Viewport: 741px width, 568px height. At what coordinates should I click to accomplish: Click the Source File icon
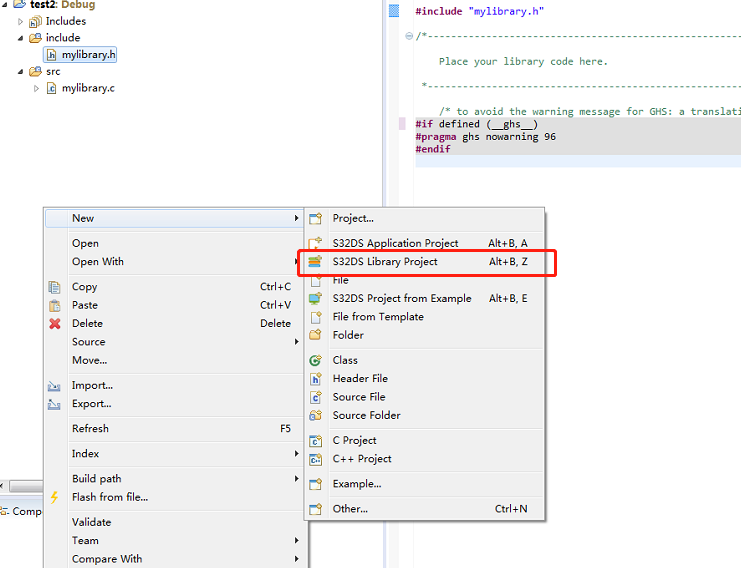(x=315, y=397)
